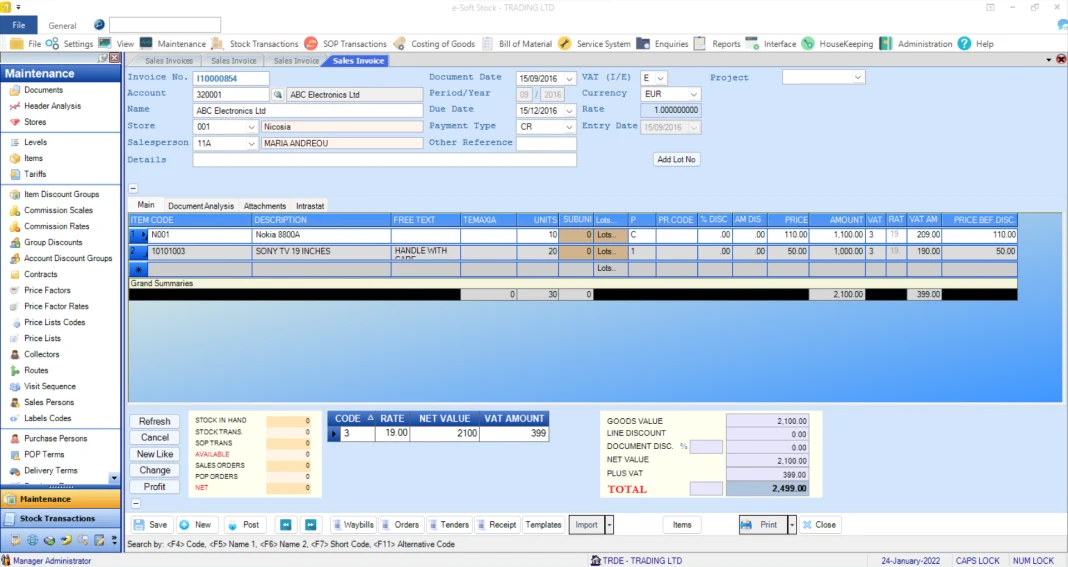Image resolution: width=1068 pixels, height=567 pixels.
Task: Click the Close button in bottom bar
Action: click(819, 525)
